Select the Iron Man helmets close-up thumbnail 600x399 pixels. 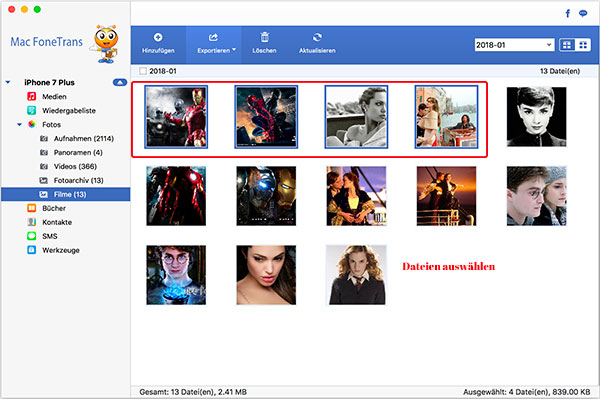(x=266, y=196)
